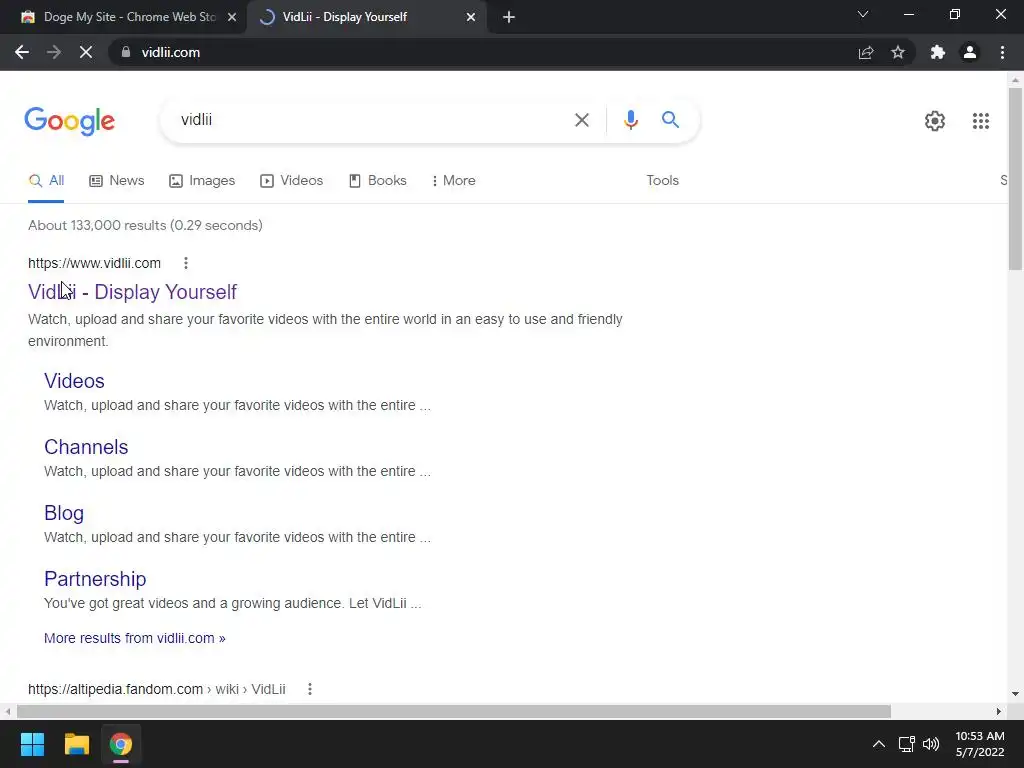The image size is (1024, 768).
Task: Switch to Doge My Site tab
Action: 124,17
